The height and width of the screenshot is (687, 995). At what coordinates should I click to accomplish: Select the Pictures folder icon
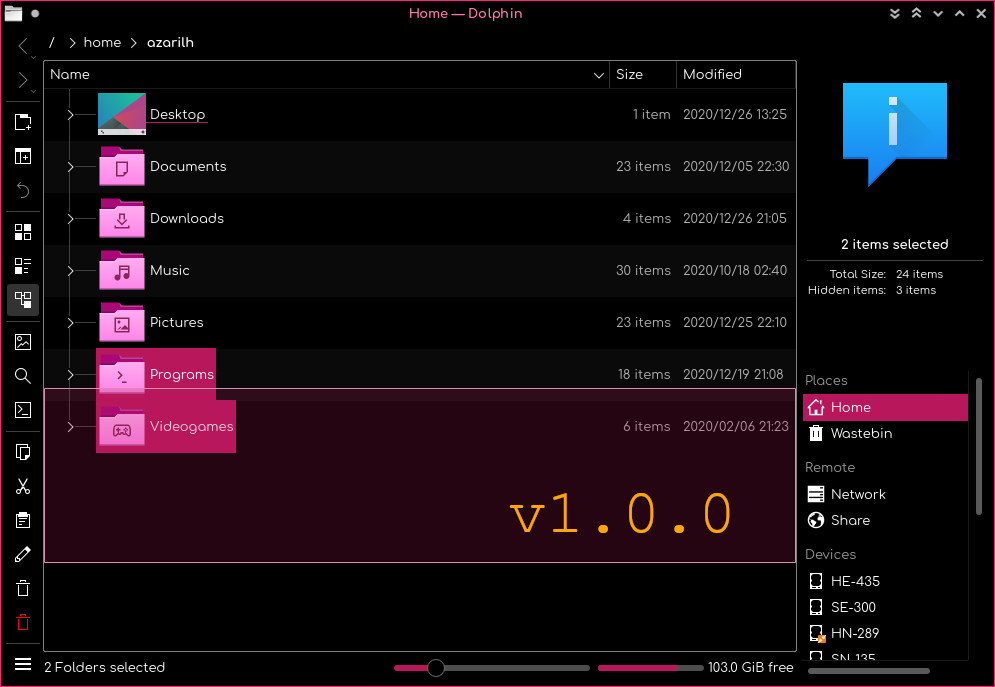(122, 322)
